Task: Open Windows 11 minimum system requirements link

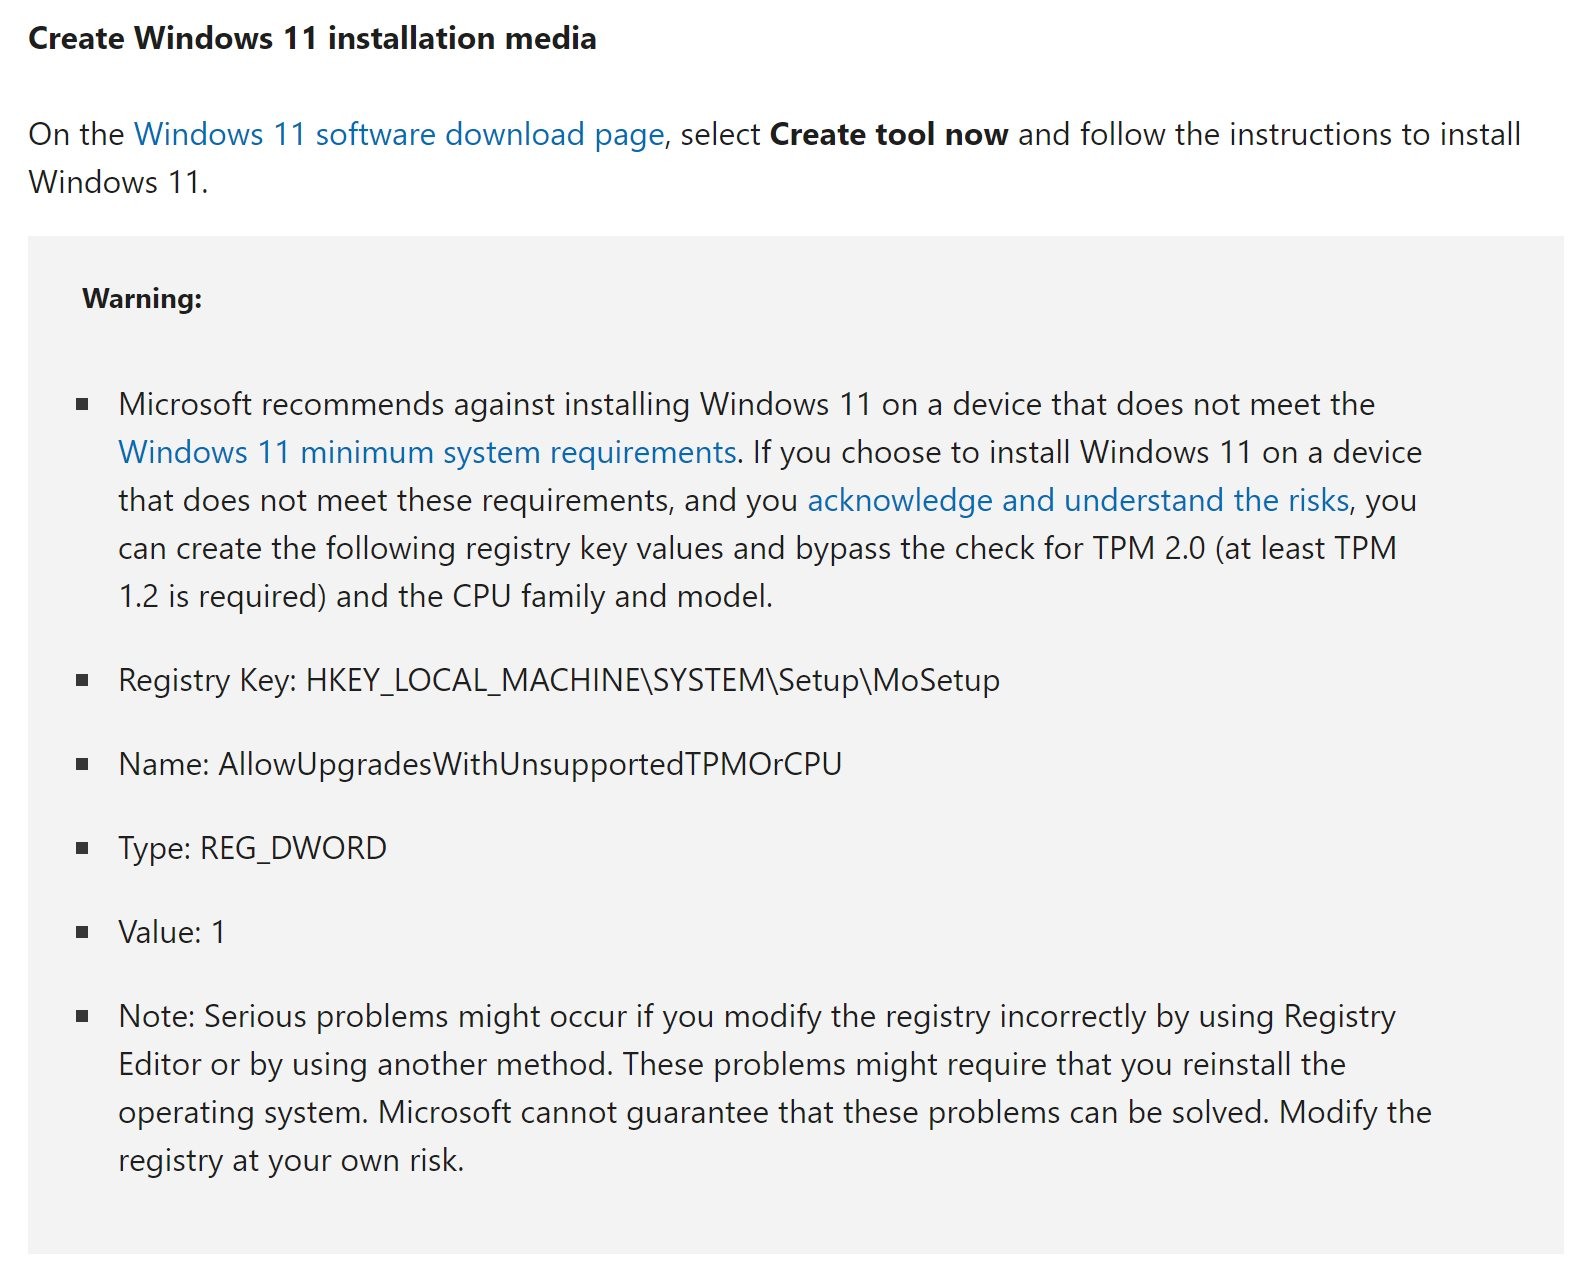Action: tap(427, 452)
